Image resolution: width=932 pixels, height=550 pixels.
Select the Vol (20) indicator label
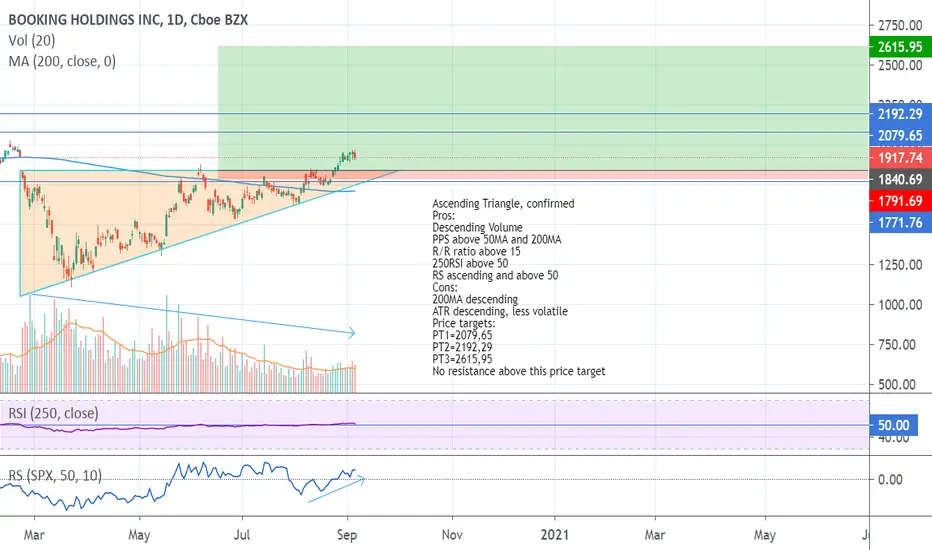[x=32, y=40]
